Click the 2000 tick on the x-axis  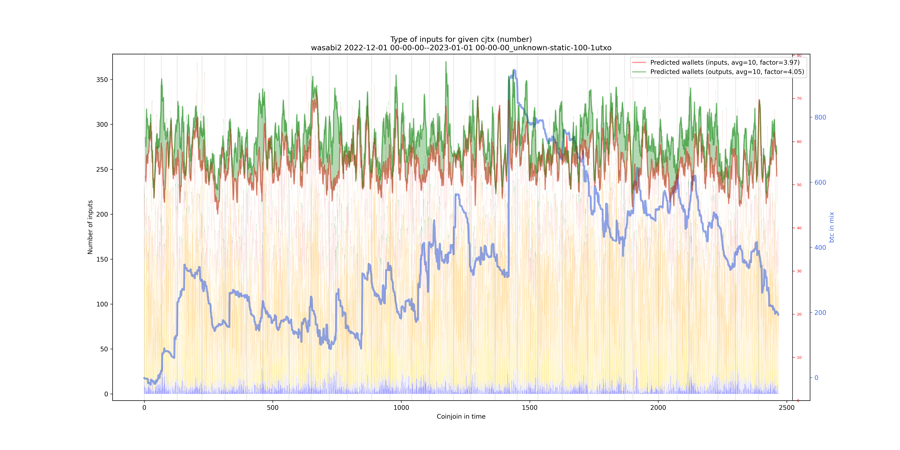(658, 408)
